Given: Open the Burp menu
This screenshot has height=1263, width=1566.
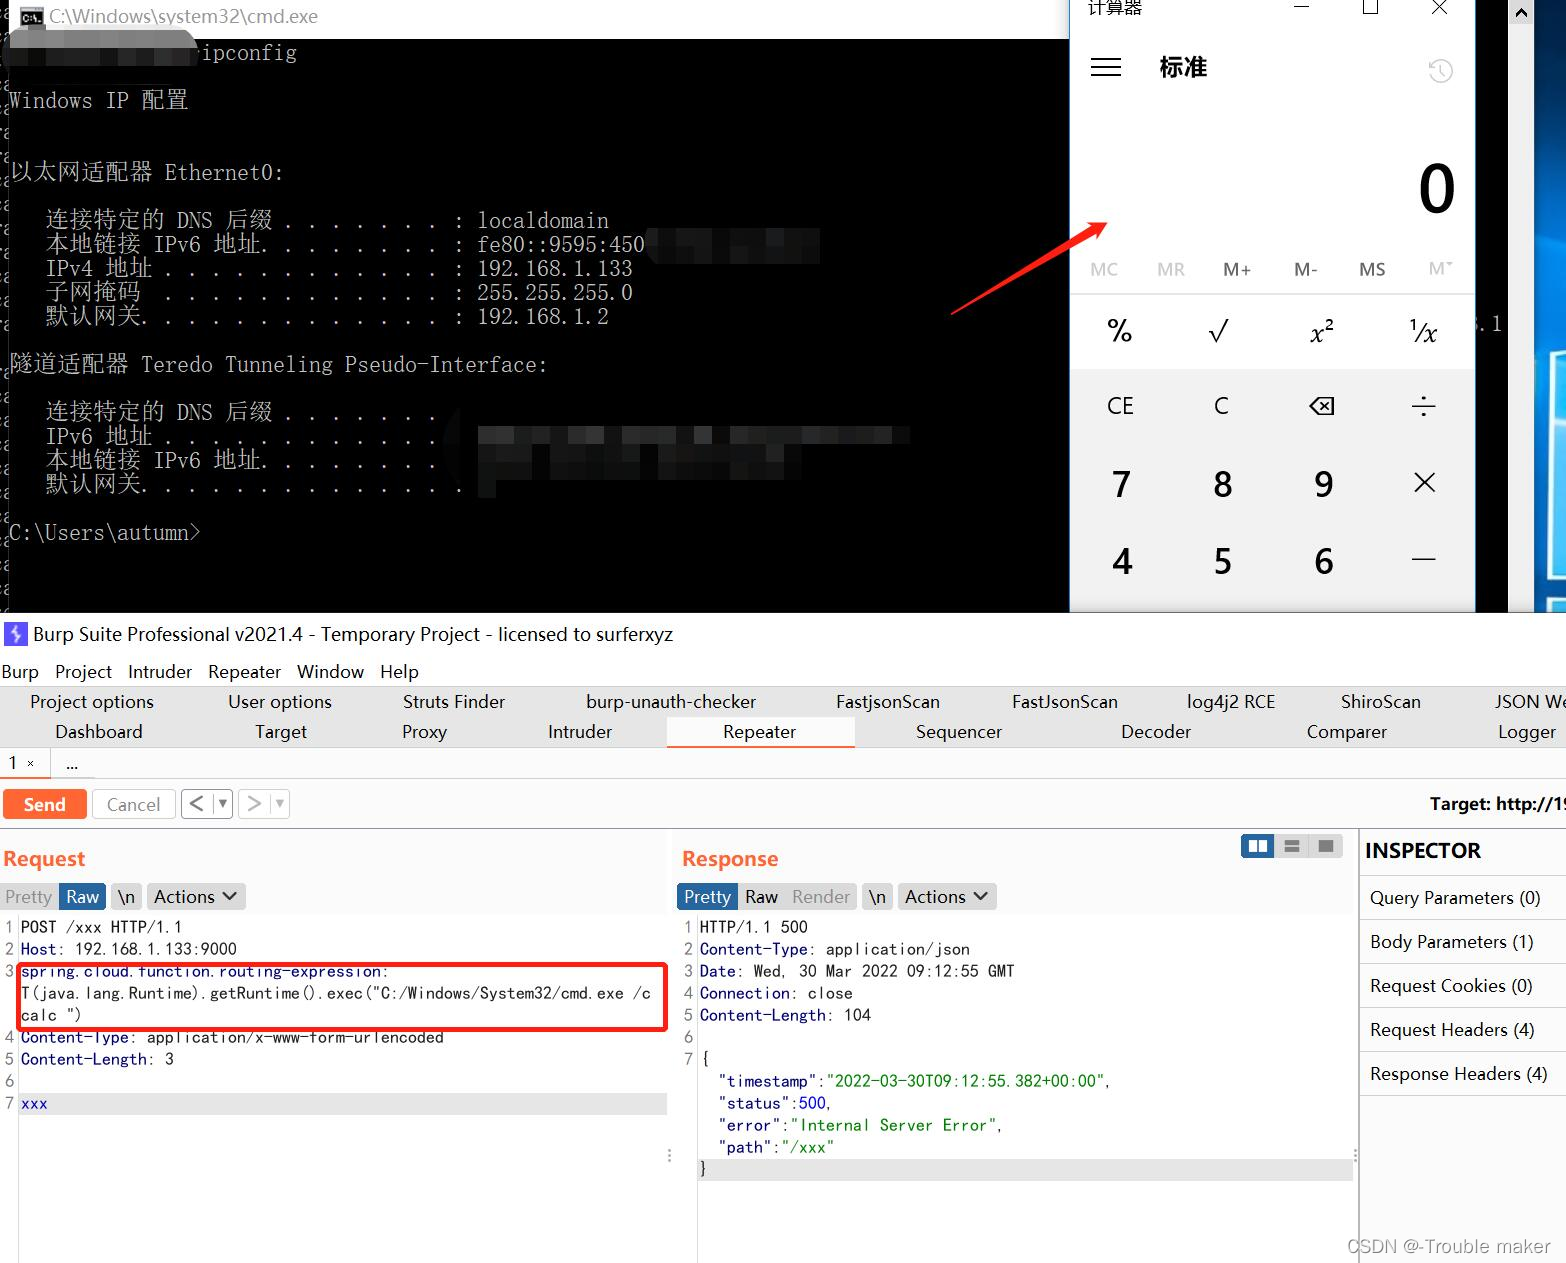Looking at the screenshot, I should (x=20, y=672).
